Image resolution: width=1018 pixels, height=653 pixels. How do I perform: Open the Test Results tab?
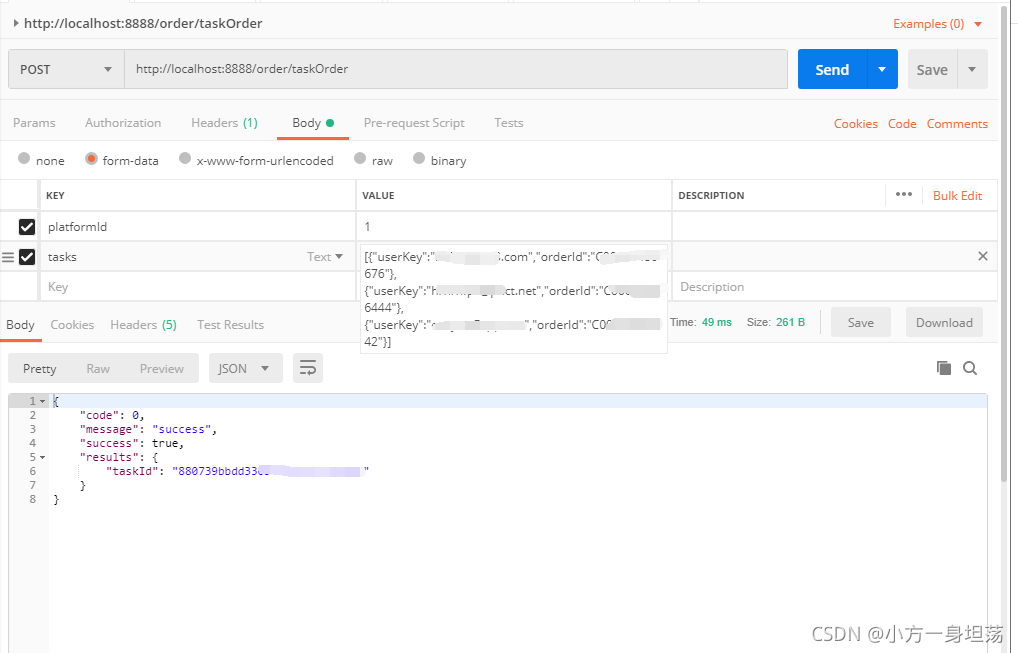coord(230,325)
